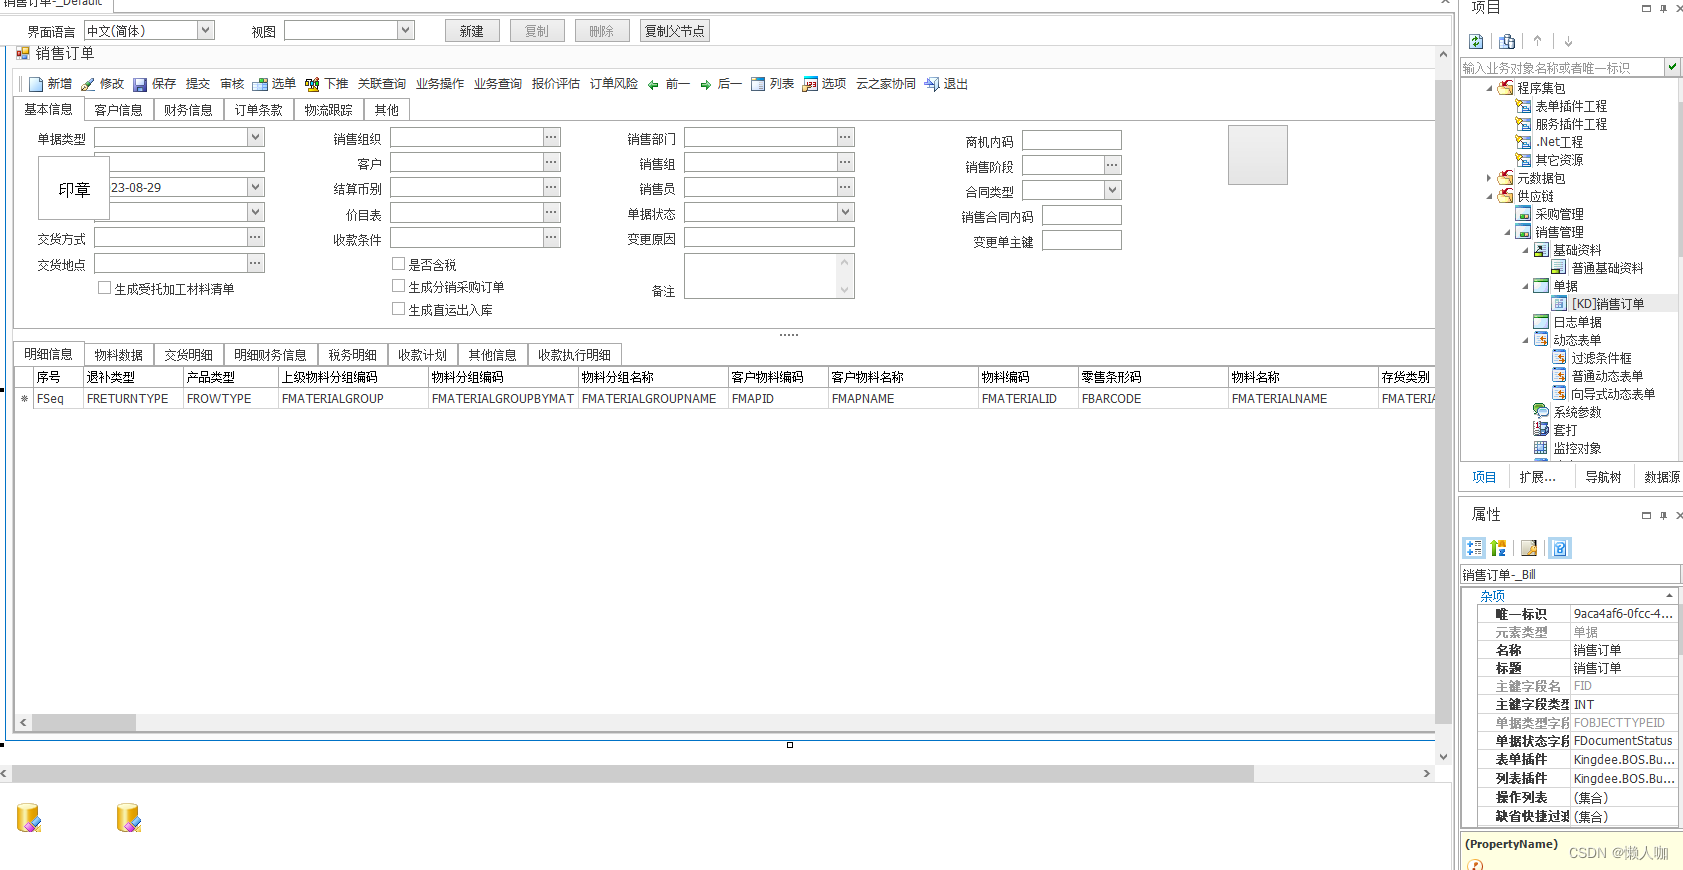The height and width of the screenshot is (870, 1683).
Task: Click the 修改 (edit) pencil icon
Action: click(88, 84)
